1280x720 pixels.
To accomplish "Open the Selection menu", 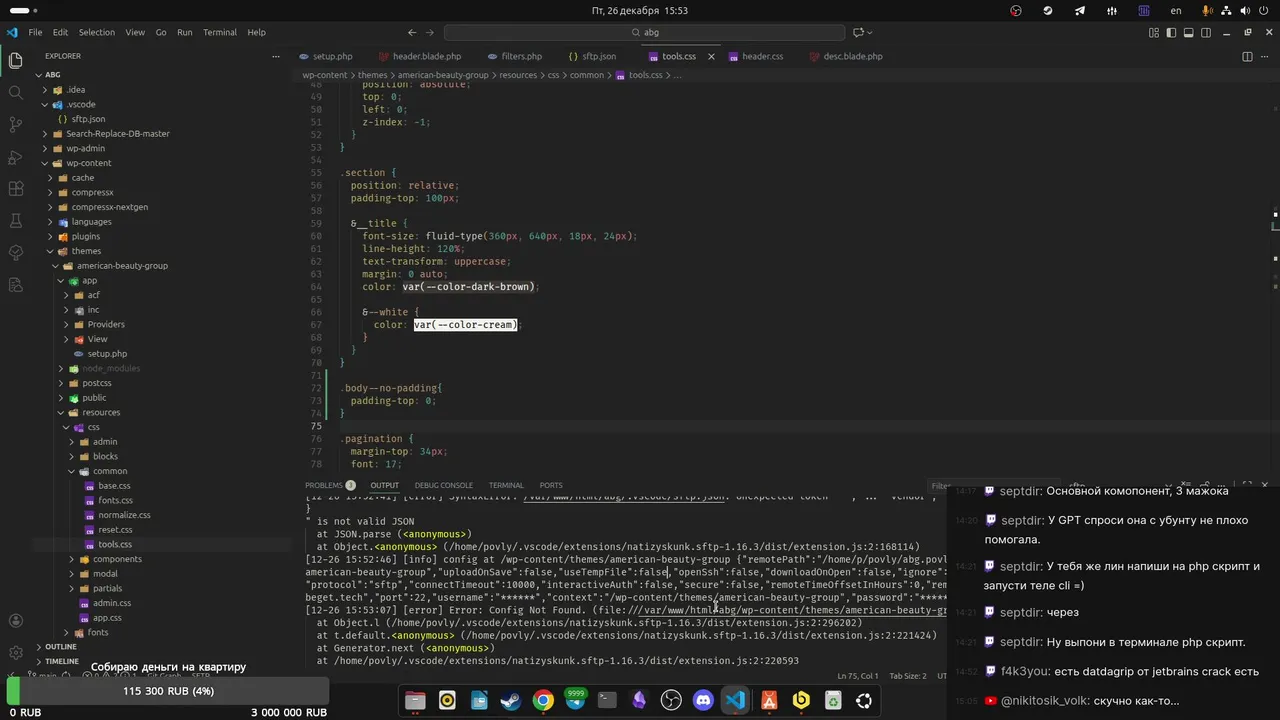I will tap(97, 32).
